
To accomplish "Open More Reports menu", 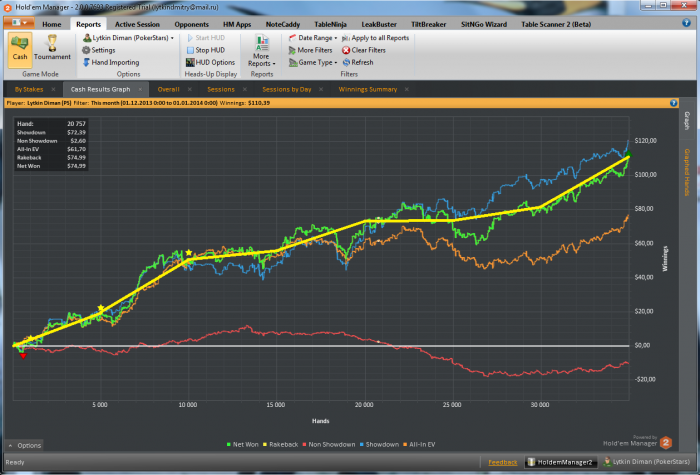I will point(262,50).
